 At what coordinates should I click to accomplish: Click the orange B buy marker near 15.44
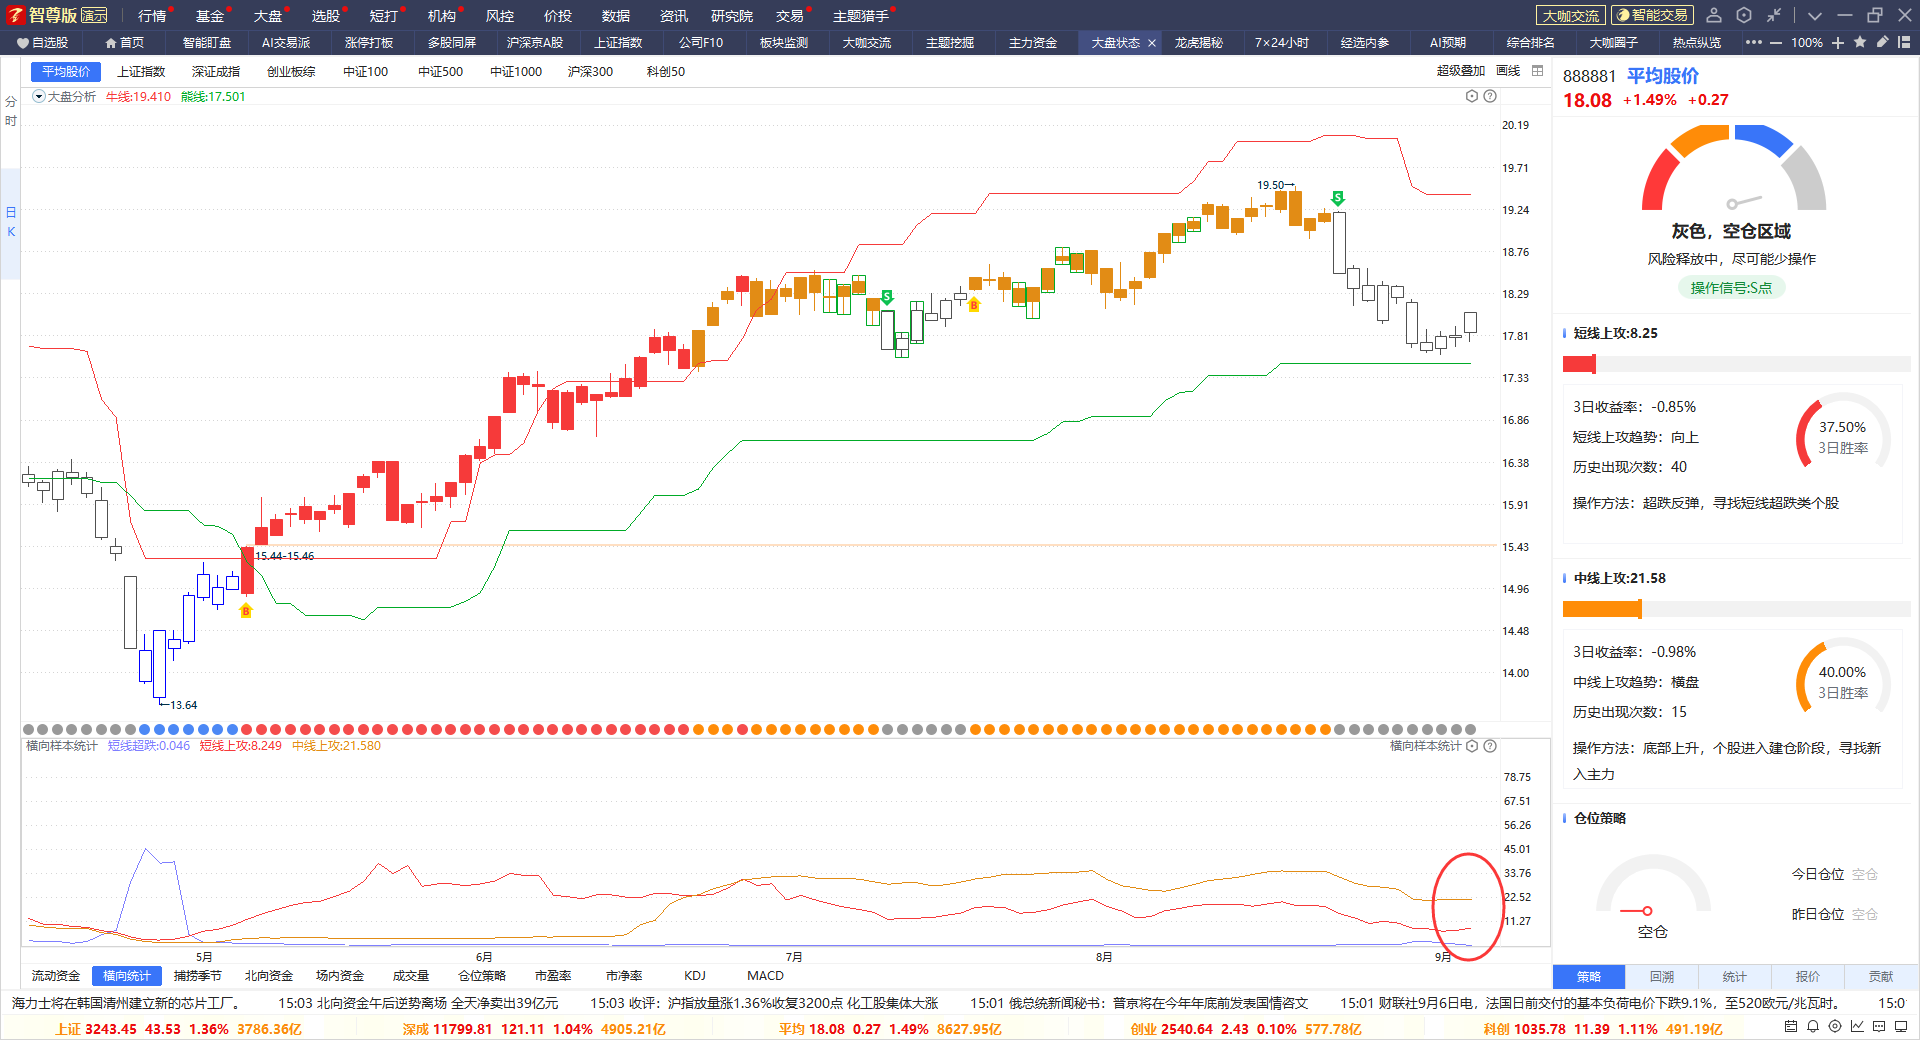246,610
